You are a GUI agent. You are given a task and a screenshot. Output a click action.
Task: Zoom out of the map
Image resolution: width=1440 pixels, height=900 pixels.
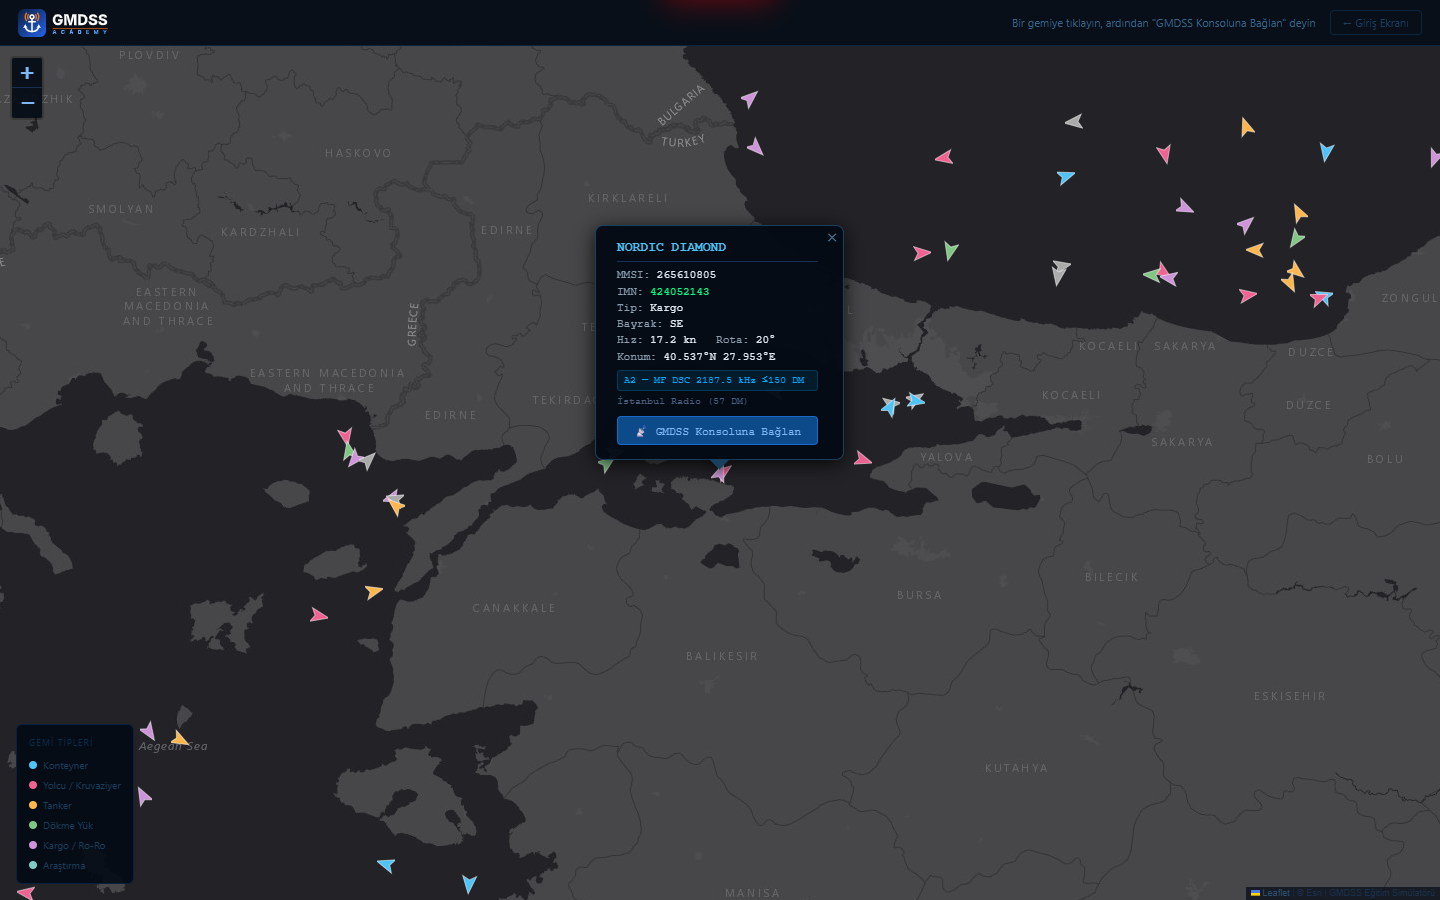pos(27,103)
